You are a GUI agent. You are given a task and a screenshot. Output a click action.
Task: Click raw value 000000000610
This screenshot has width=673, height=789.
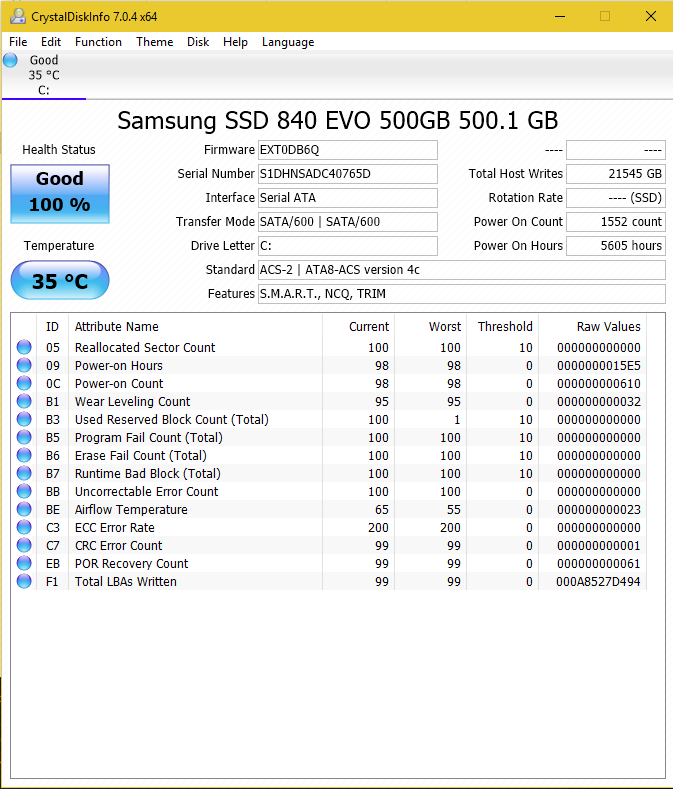coord(599,384)
